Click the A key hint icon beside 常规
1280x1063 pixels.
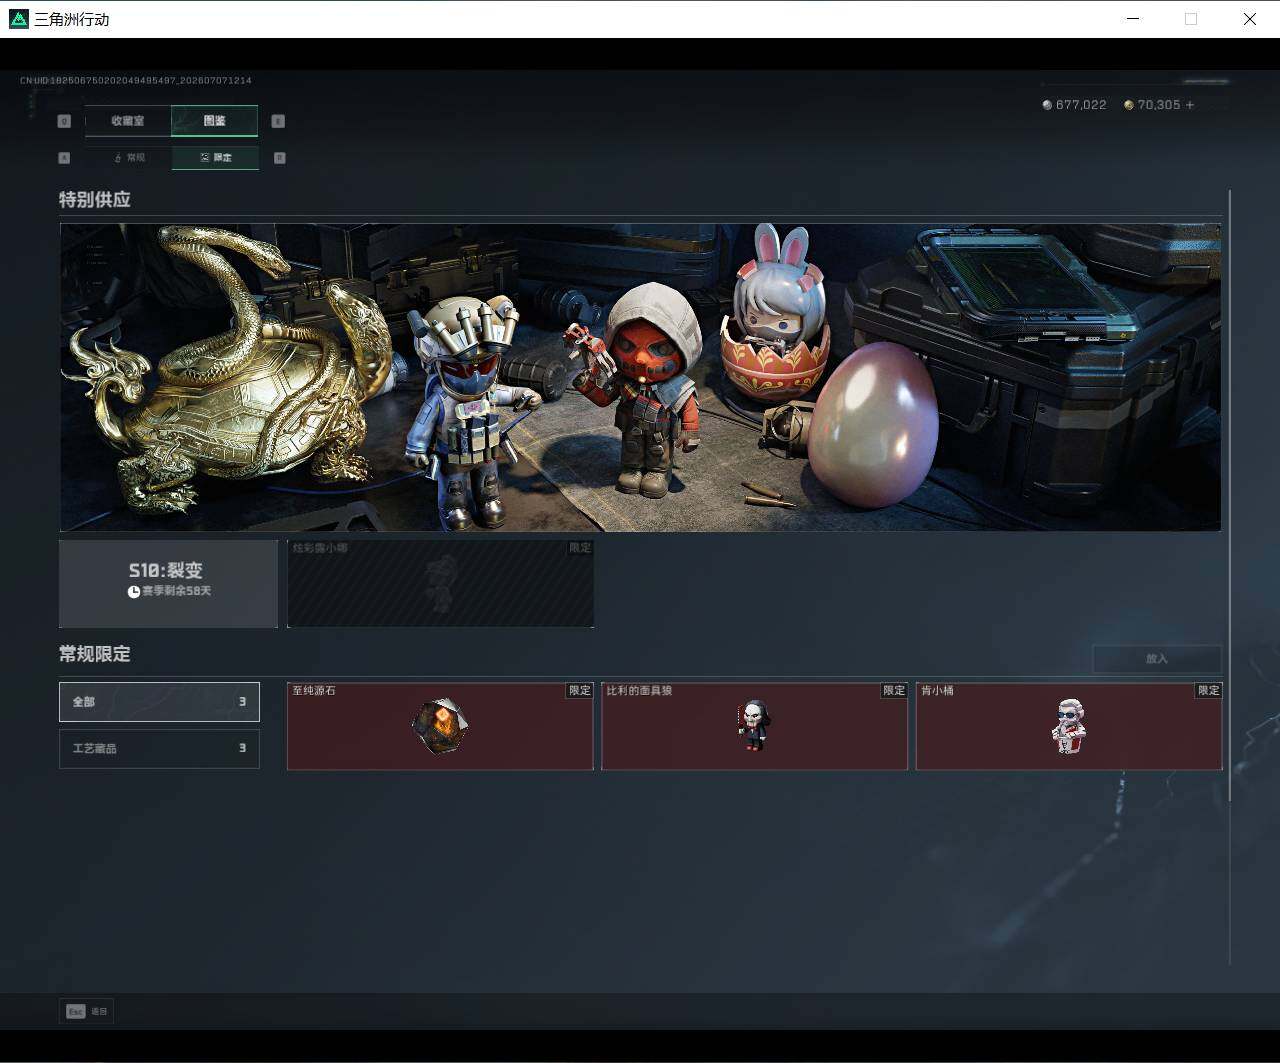point(64,158)
